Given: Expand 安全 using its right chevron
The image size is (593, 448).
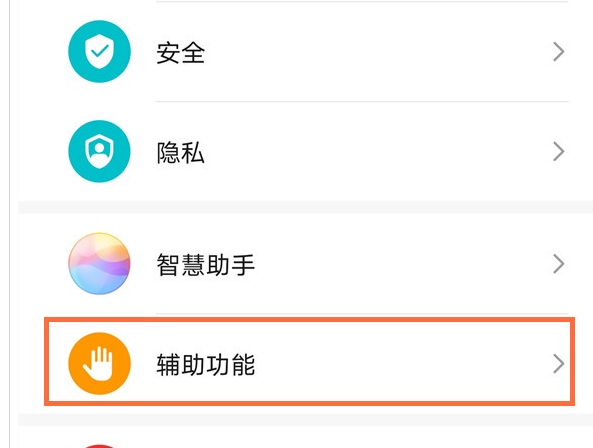Looking at the screenshot, I should click(x=559, y=51).
